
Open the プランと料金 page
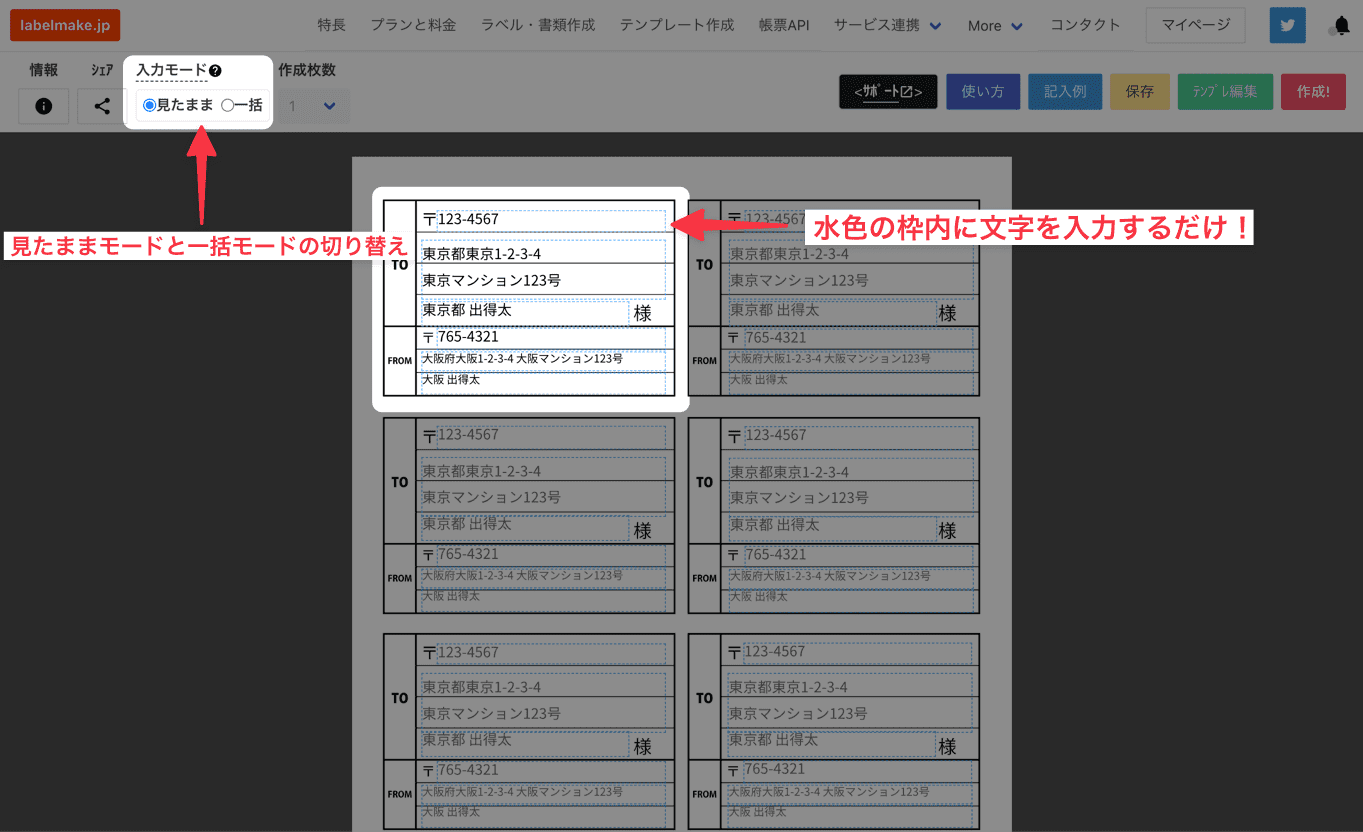coord(413,24)
